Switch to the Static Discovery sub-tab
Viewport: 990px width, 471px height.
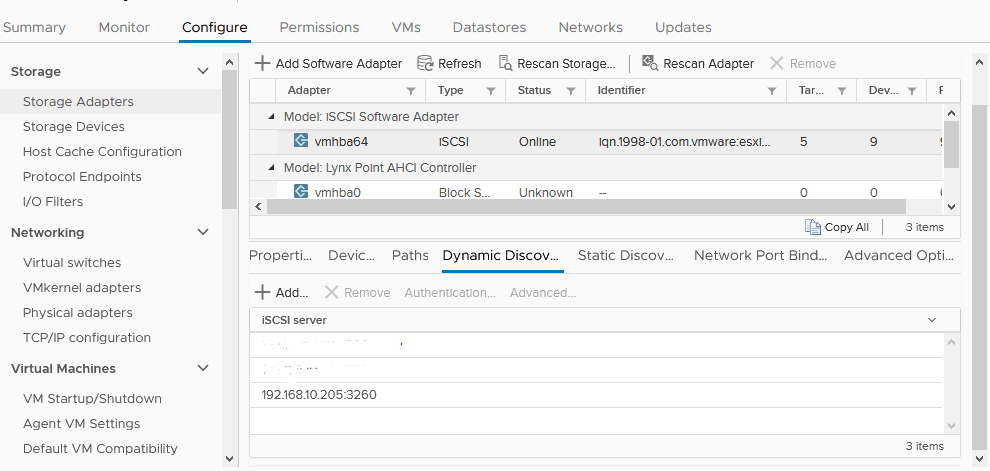tap(626, 255)
